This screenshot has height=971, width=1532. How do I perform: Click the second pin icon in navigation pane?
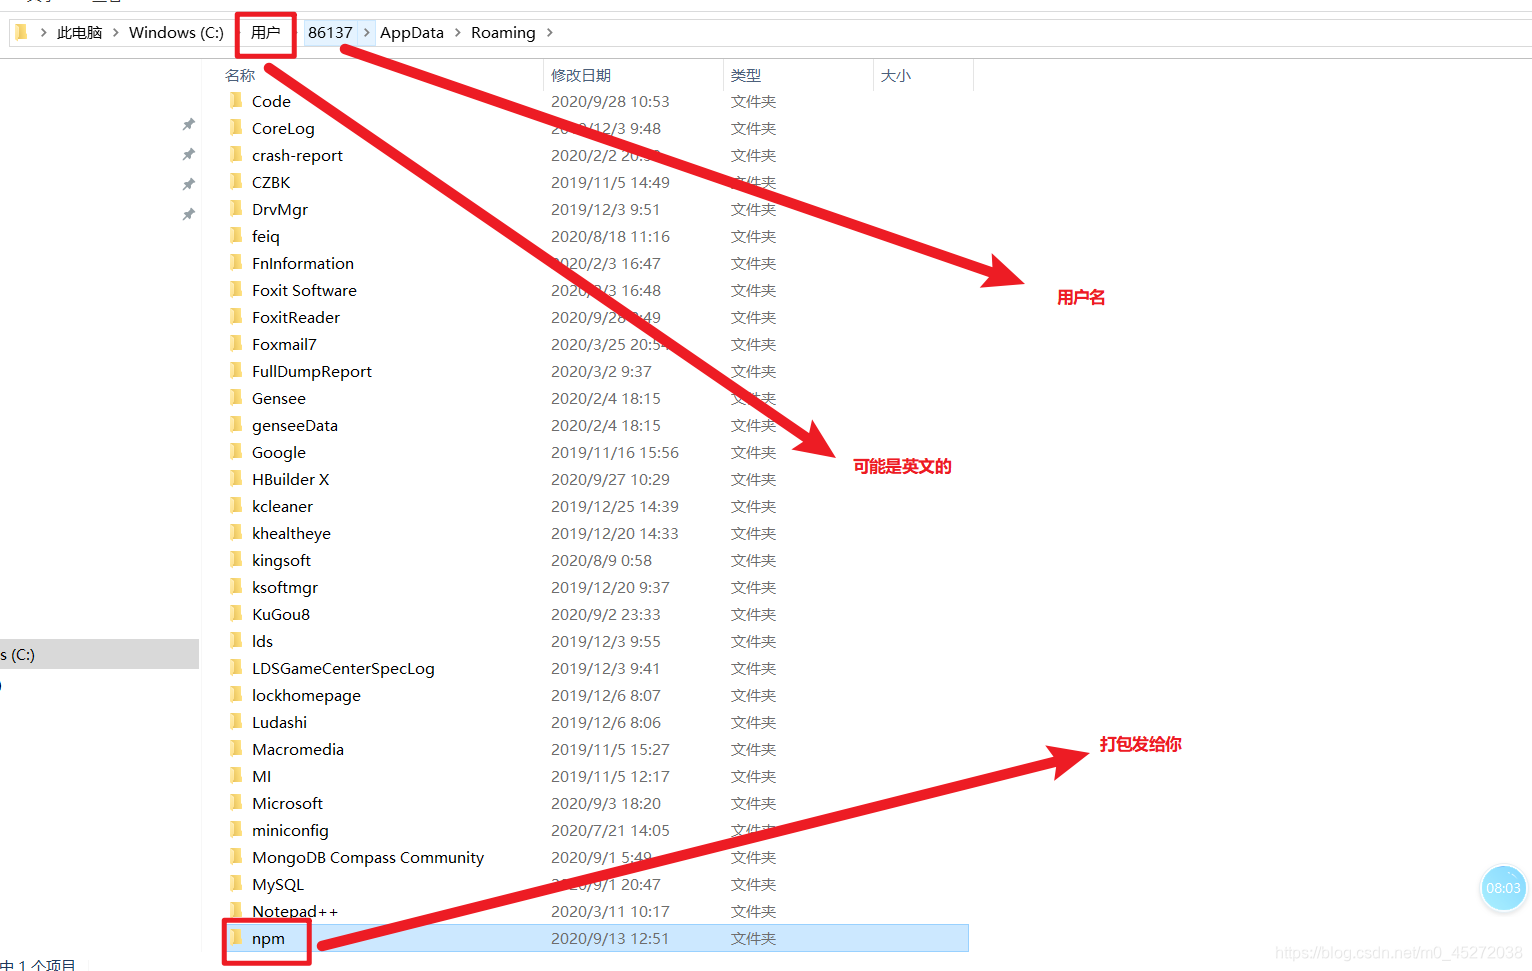pos(188,154)
